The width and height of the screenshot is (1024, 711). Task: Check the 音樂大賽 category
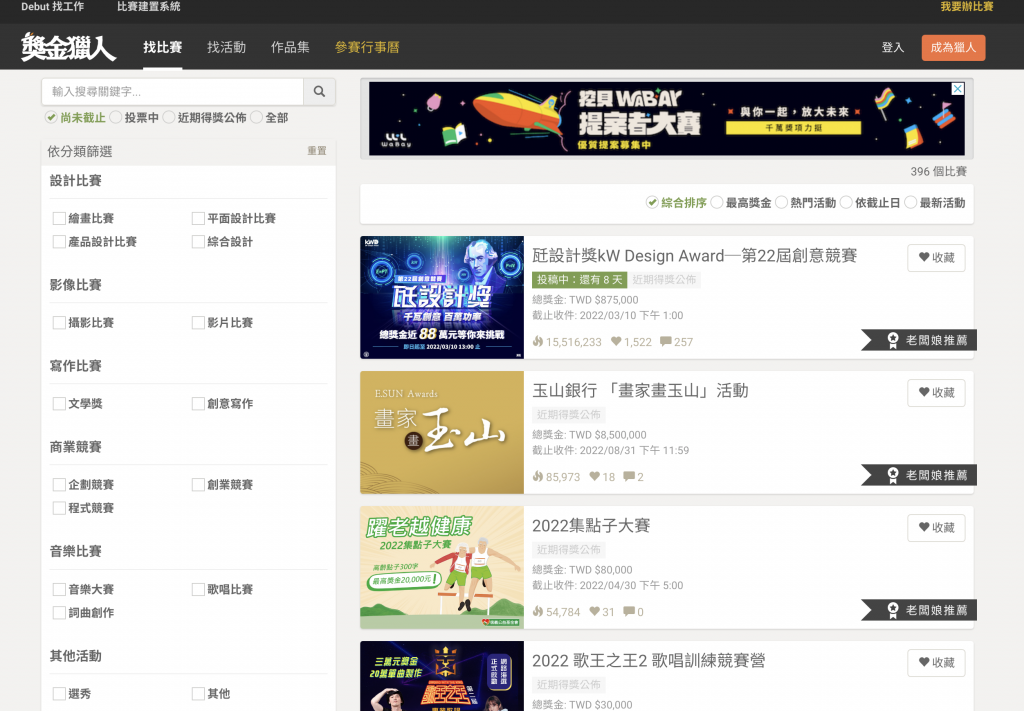[x=59, y=589]
